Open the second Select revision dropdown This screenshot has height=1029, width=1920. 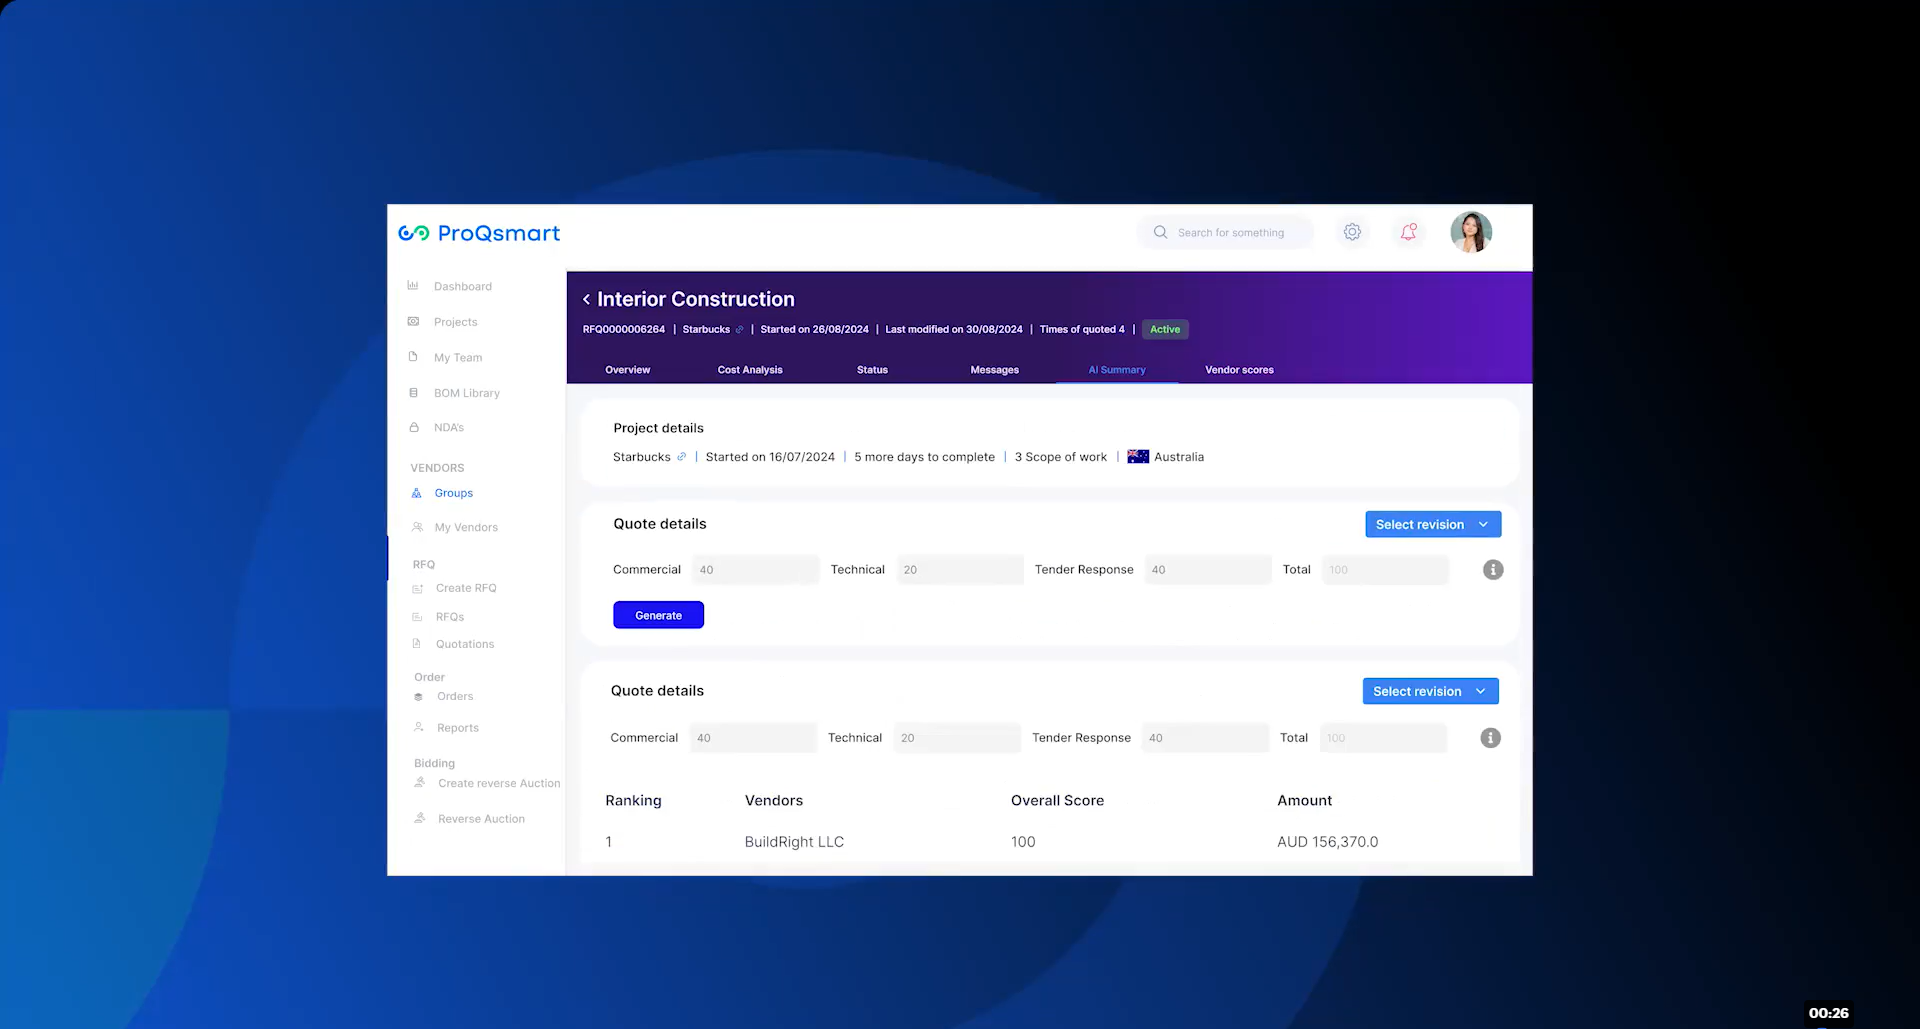(x=1430, y=691)
